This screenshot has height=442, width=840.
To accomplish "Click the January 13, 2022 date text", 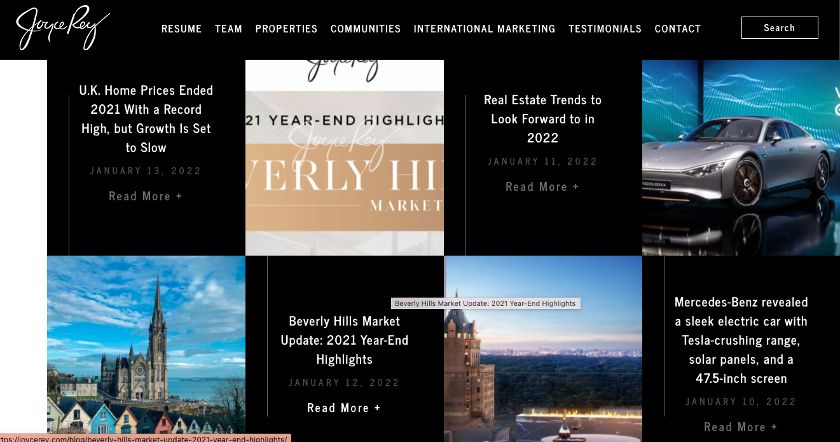I will 145,171.
